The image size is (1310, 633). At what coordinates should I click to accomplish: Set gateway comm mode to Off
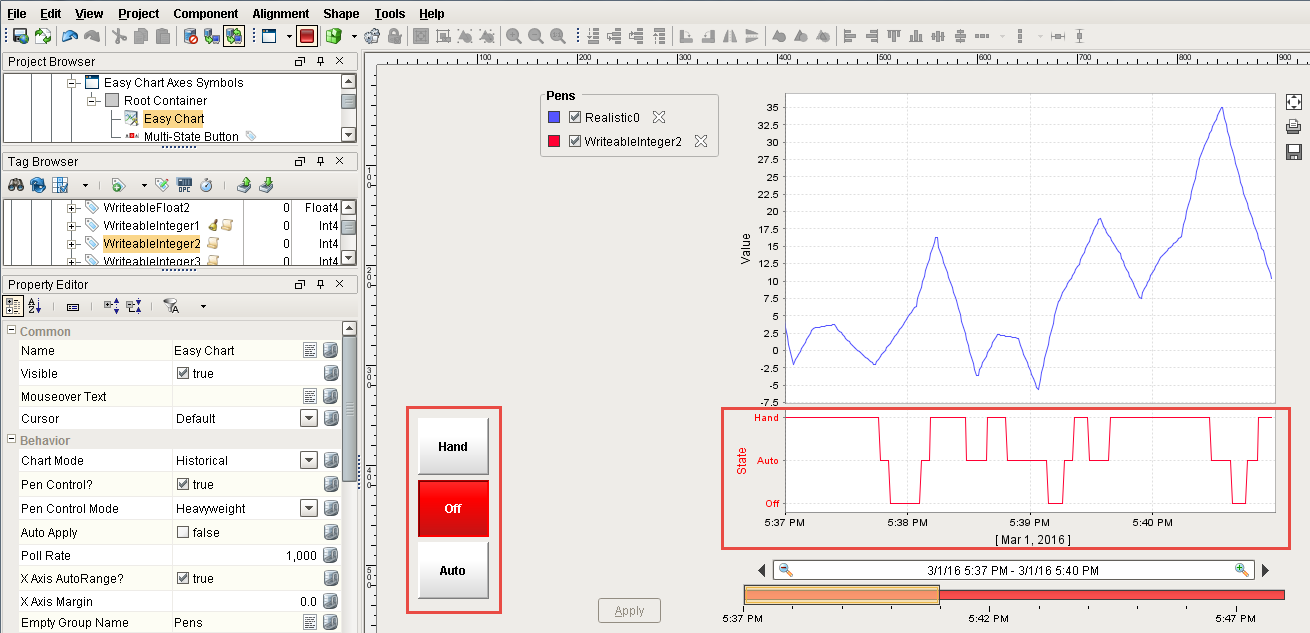pos(191,36)
